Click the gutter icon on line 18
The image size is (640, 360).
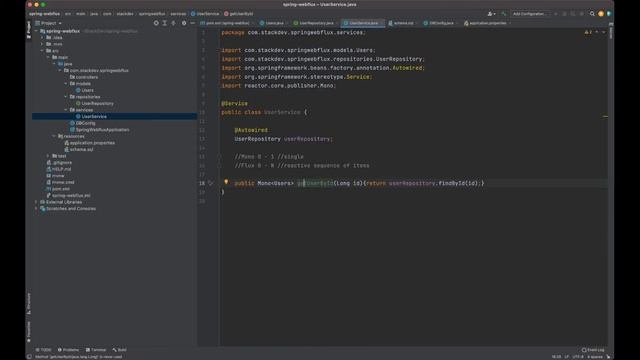click(211, 183)
